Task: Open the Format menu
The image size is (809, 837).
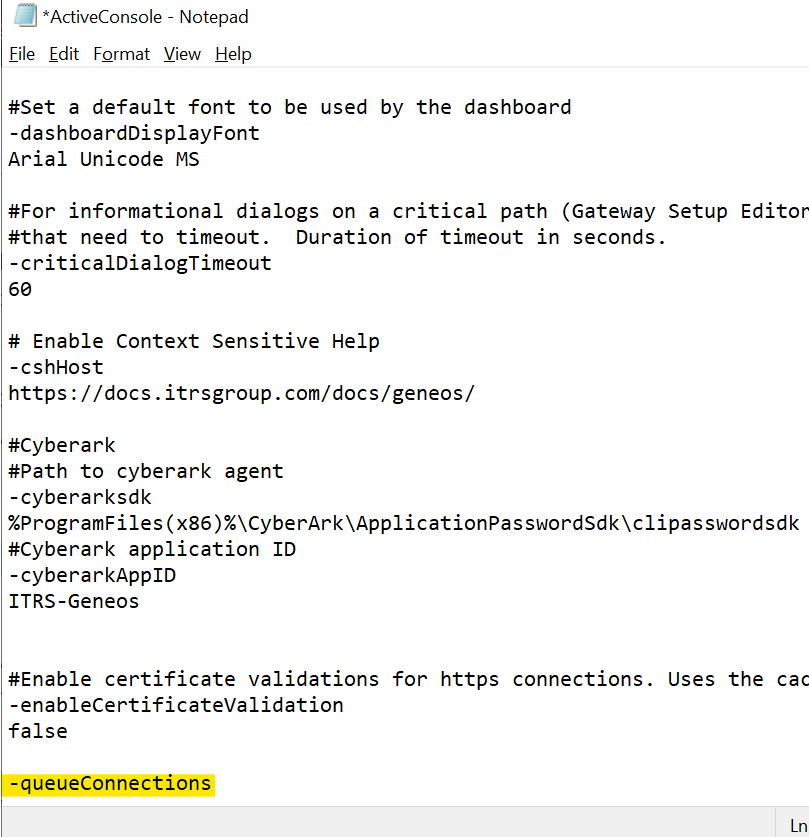Action: [121, 54]
